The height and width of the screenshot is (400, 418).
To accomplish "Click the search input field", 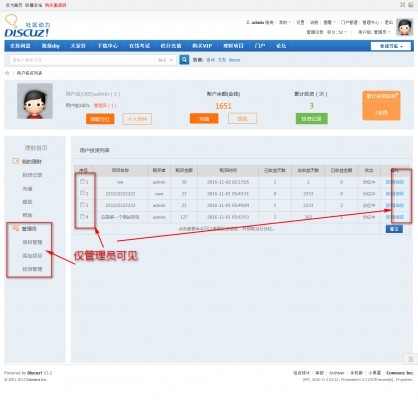I will (x=82, y=60).
